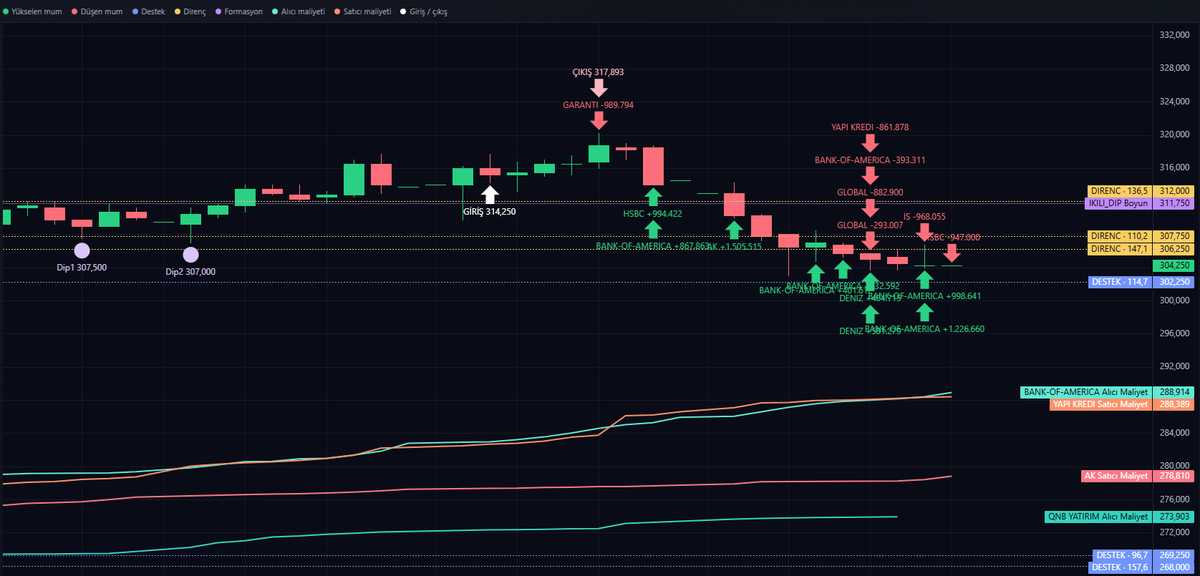Click the green arrow above AK +1.505.515
The height and width of the screenshot is (576, 1200).
click(x=734, y=229)
